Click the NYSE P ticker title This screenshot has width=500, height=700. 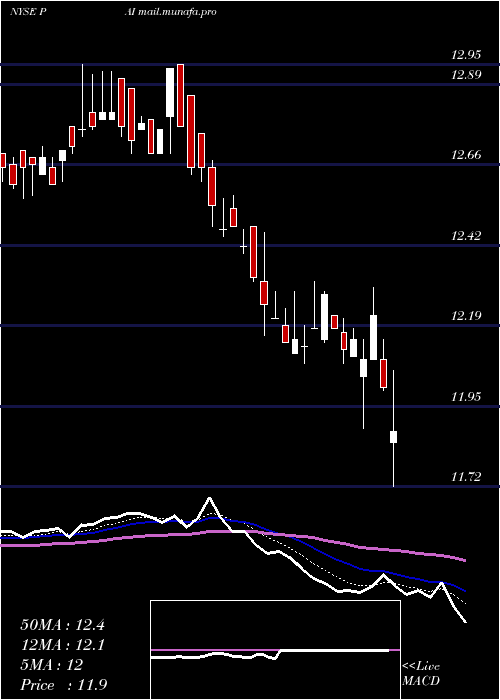(28, 12)
